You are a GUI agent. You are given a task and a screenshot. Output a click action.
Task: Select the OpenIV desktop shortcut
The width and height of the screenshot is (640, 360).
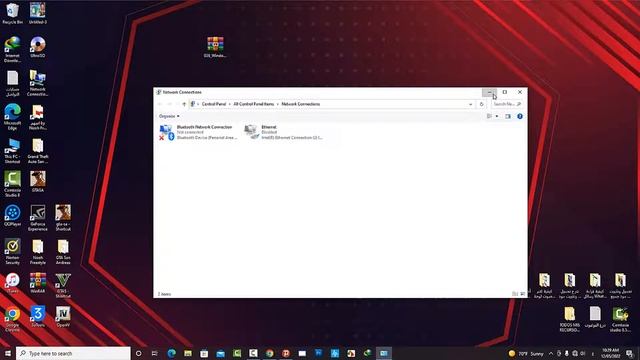63,317
